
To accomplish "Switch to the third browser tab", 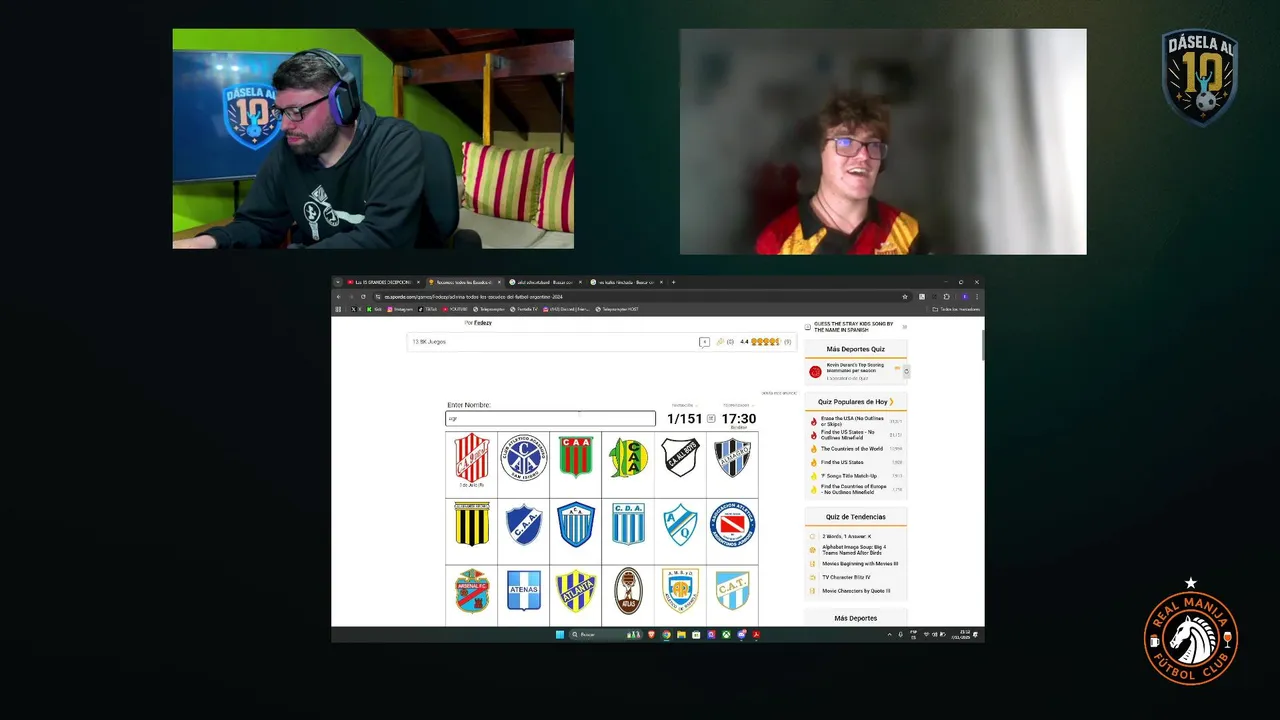I will (x=546, y=282).
